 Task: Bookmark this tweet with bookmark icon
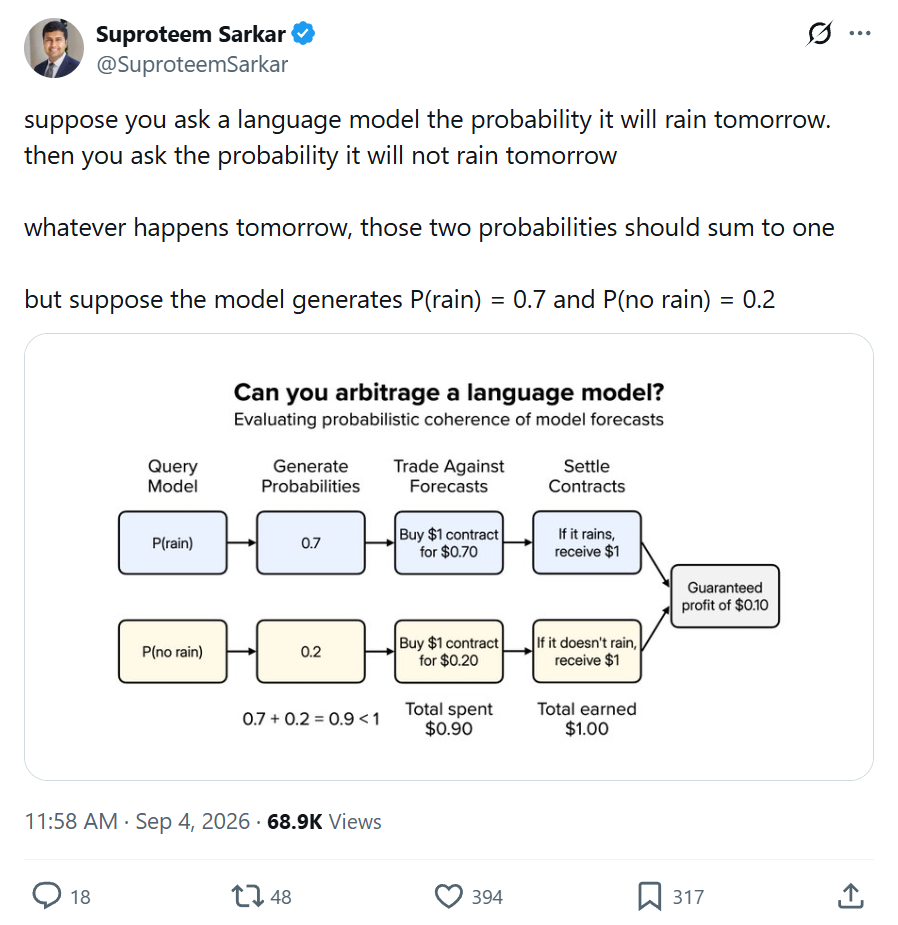pyautogui.click(x=650, y=896)
